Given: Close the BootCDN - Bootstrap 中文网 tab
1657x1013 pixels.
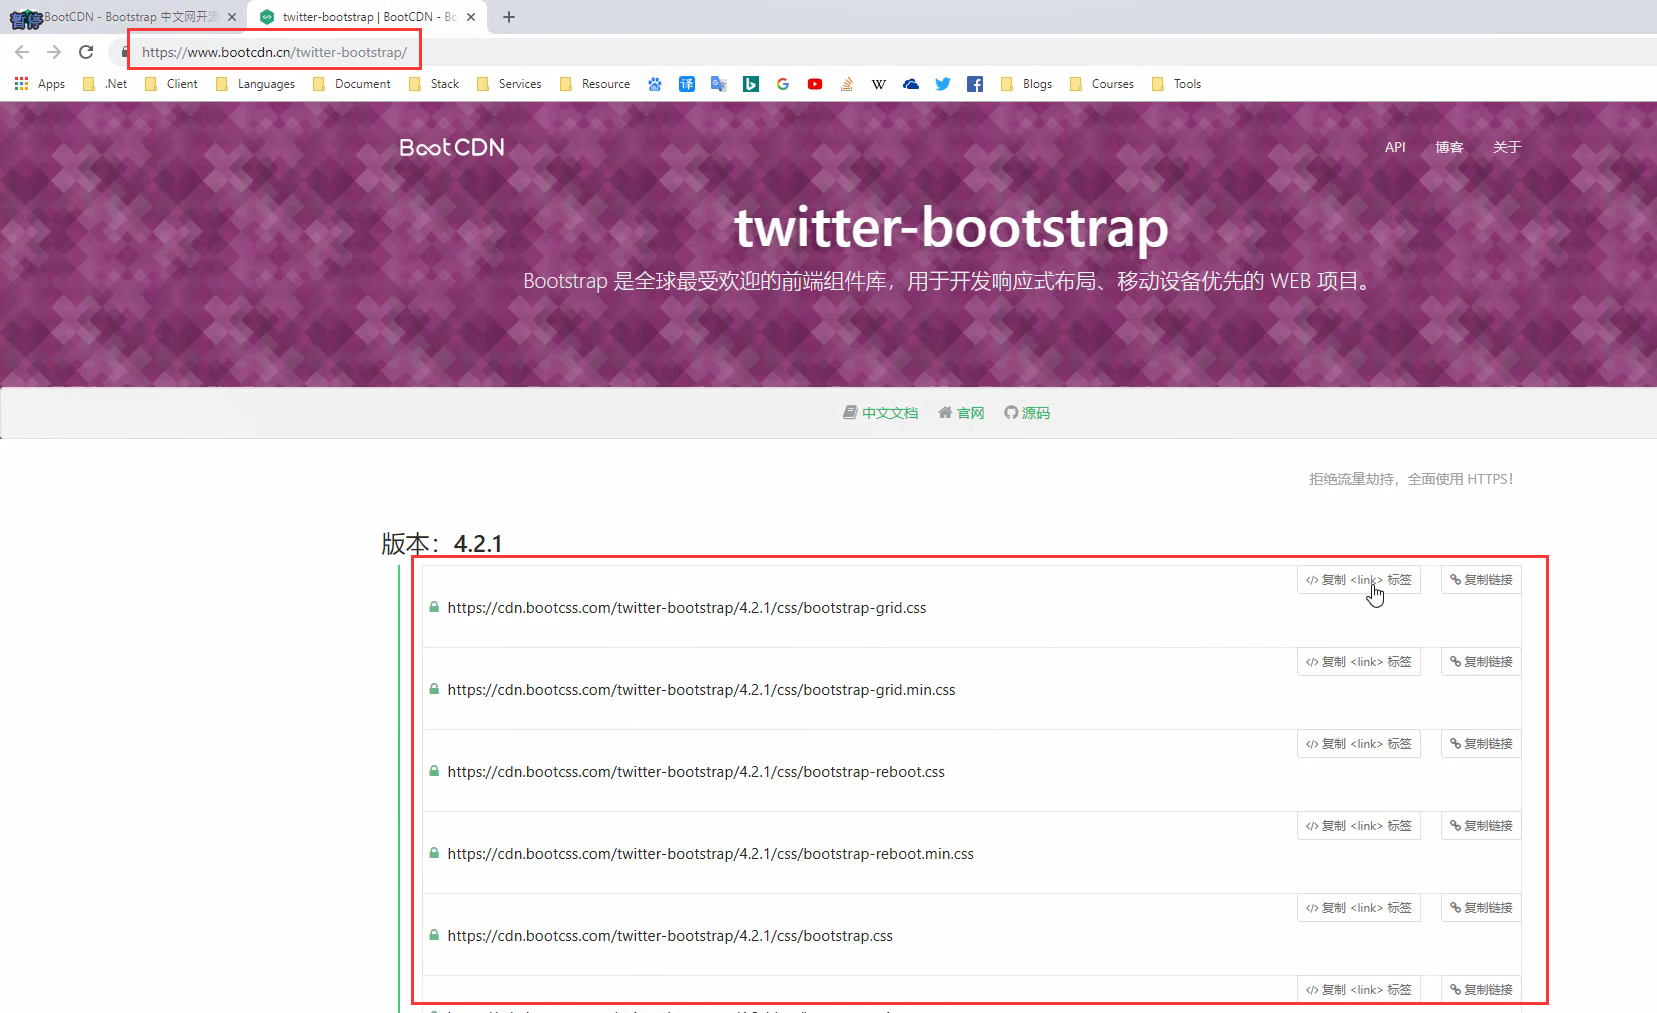Looking at the screenshot, I should [232, 17].
